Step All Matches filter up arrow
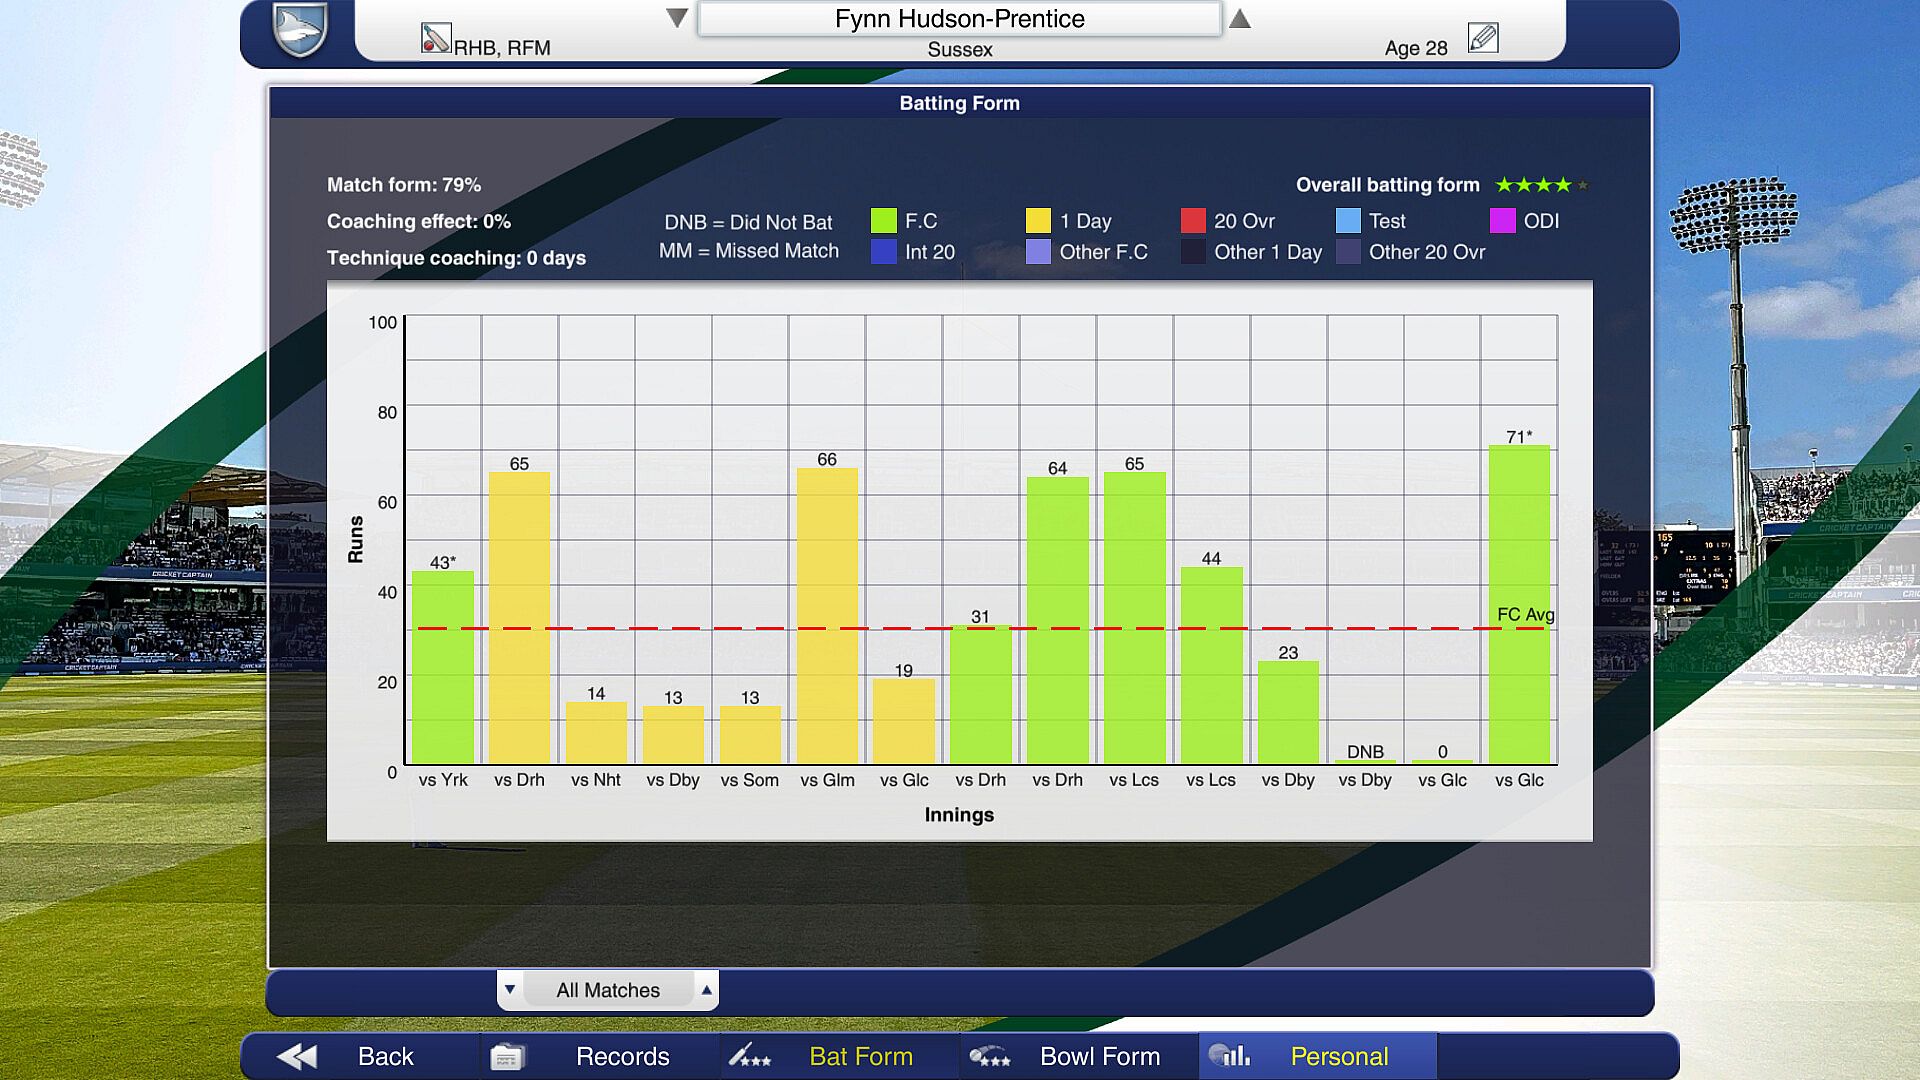 click(x=707, y=990)
